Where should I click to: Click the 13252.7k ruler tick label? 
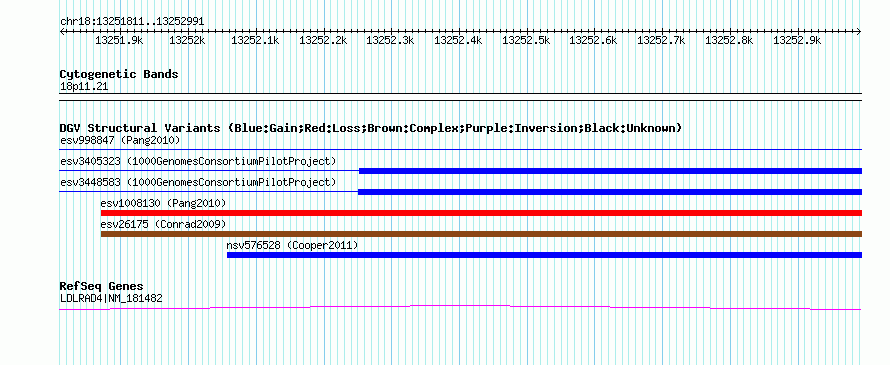point(661,40)
